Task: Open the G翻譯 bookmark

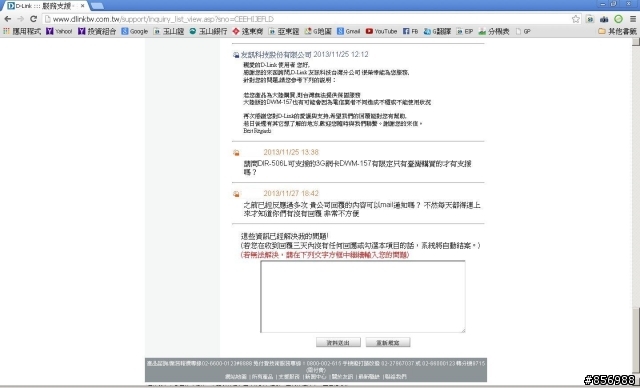Action: (437, 31)
